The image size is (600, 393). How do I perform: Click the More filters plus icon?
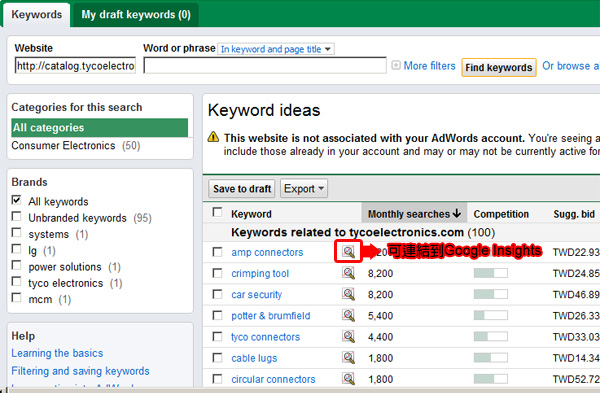pyautogui.click(x=396, y=65)
